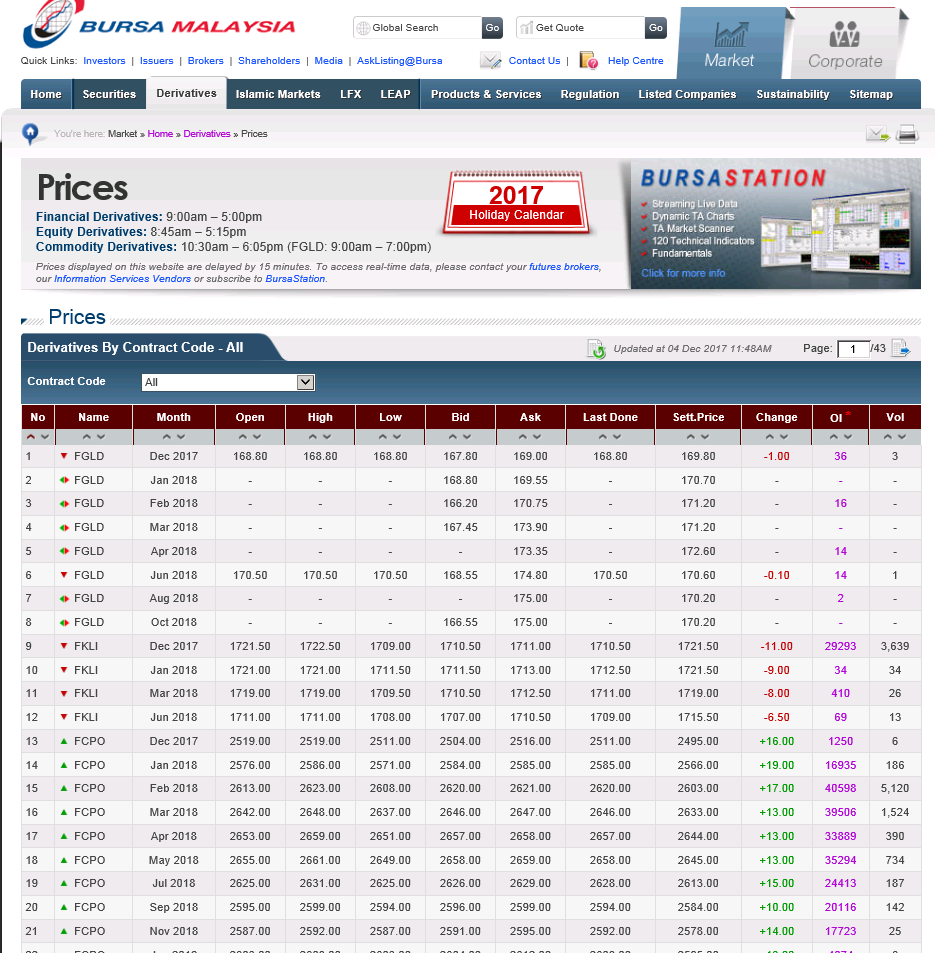The height and width of the screenshot is (953, 935).
Task: Focus the Get Quote input field
Action: (581, 27)
